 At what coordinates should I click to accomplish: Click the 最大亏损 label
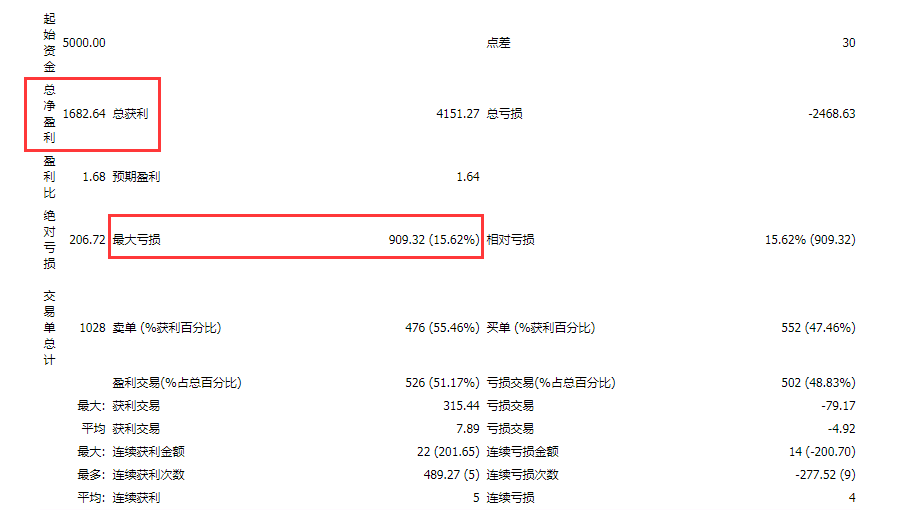point(136,240)
